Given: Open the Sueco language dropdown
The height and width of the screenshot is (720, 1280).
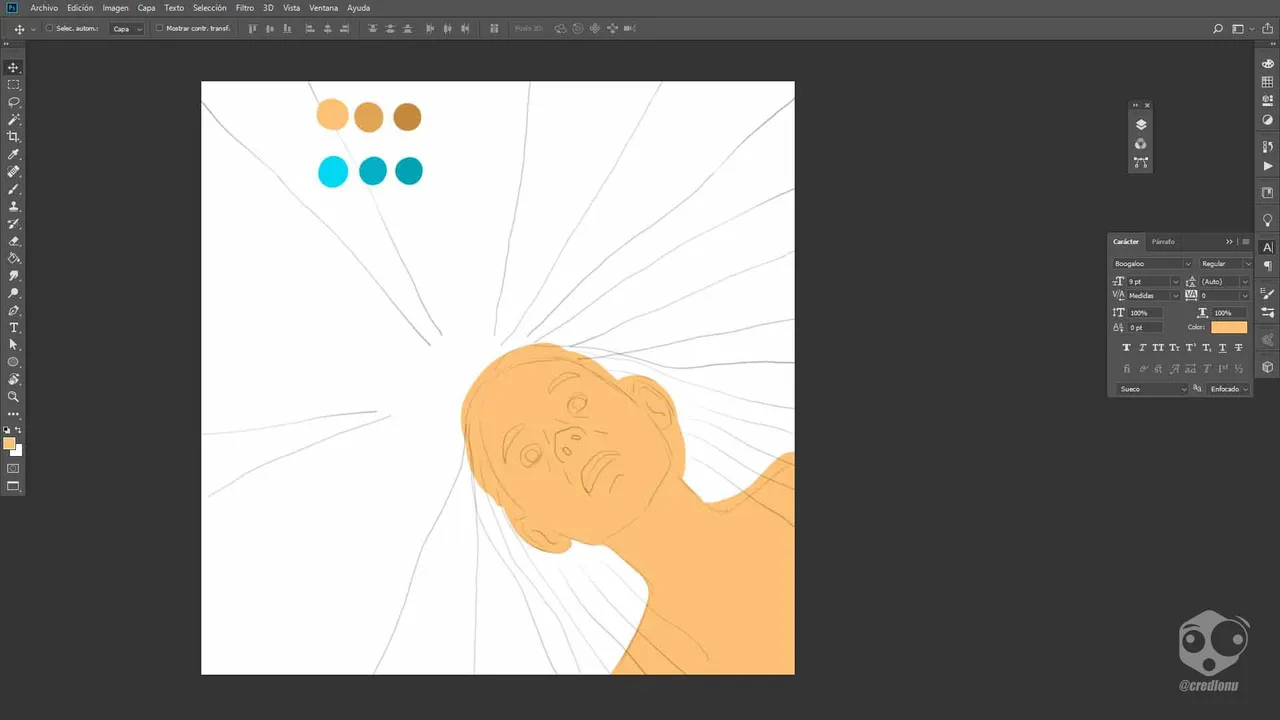Looking at the screenshot, I should 1153,389.
